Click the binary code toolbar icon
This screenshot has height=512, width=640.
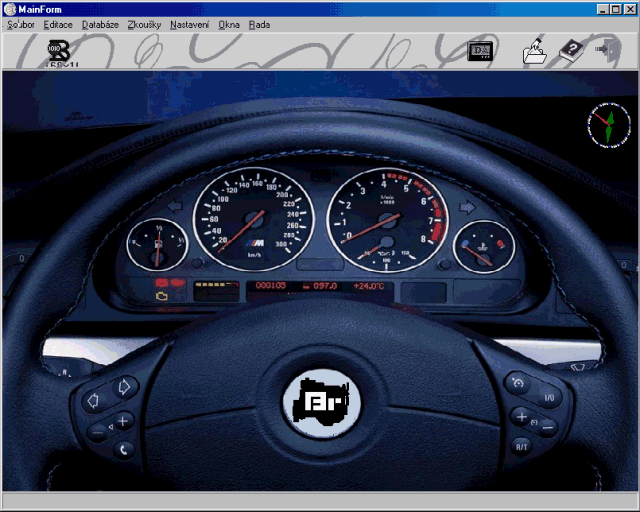[x=60, y=52]
